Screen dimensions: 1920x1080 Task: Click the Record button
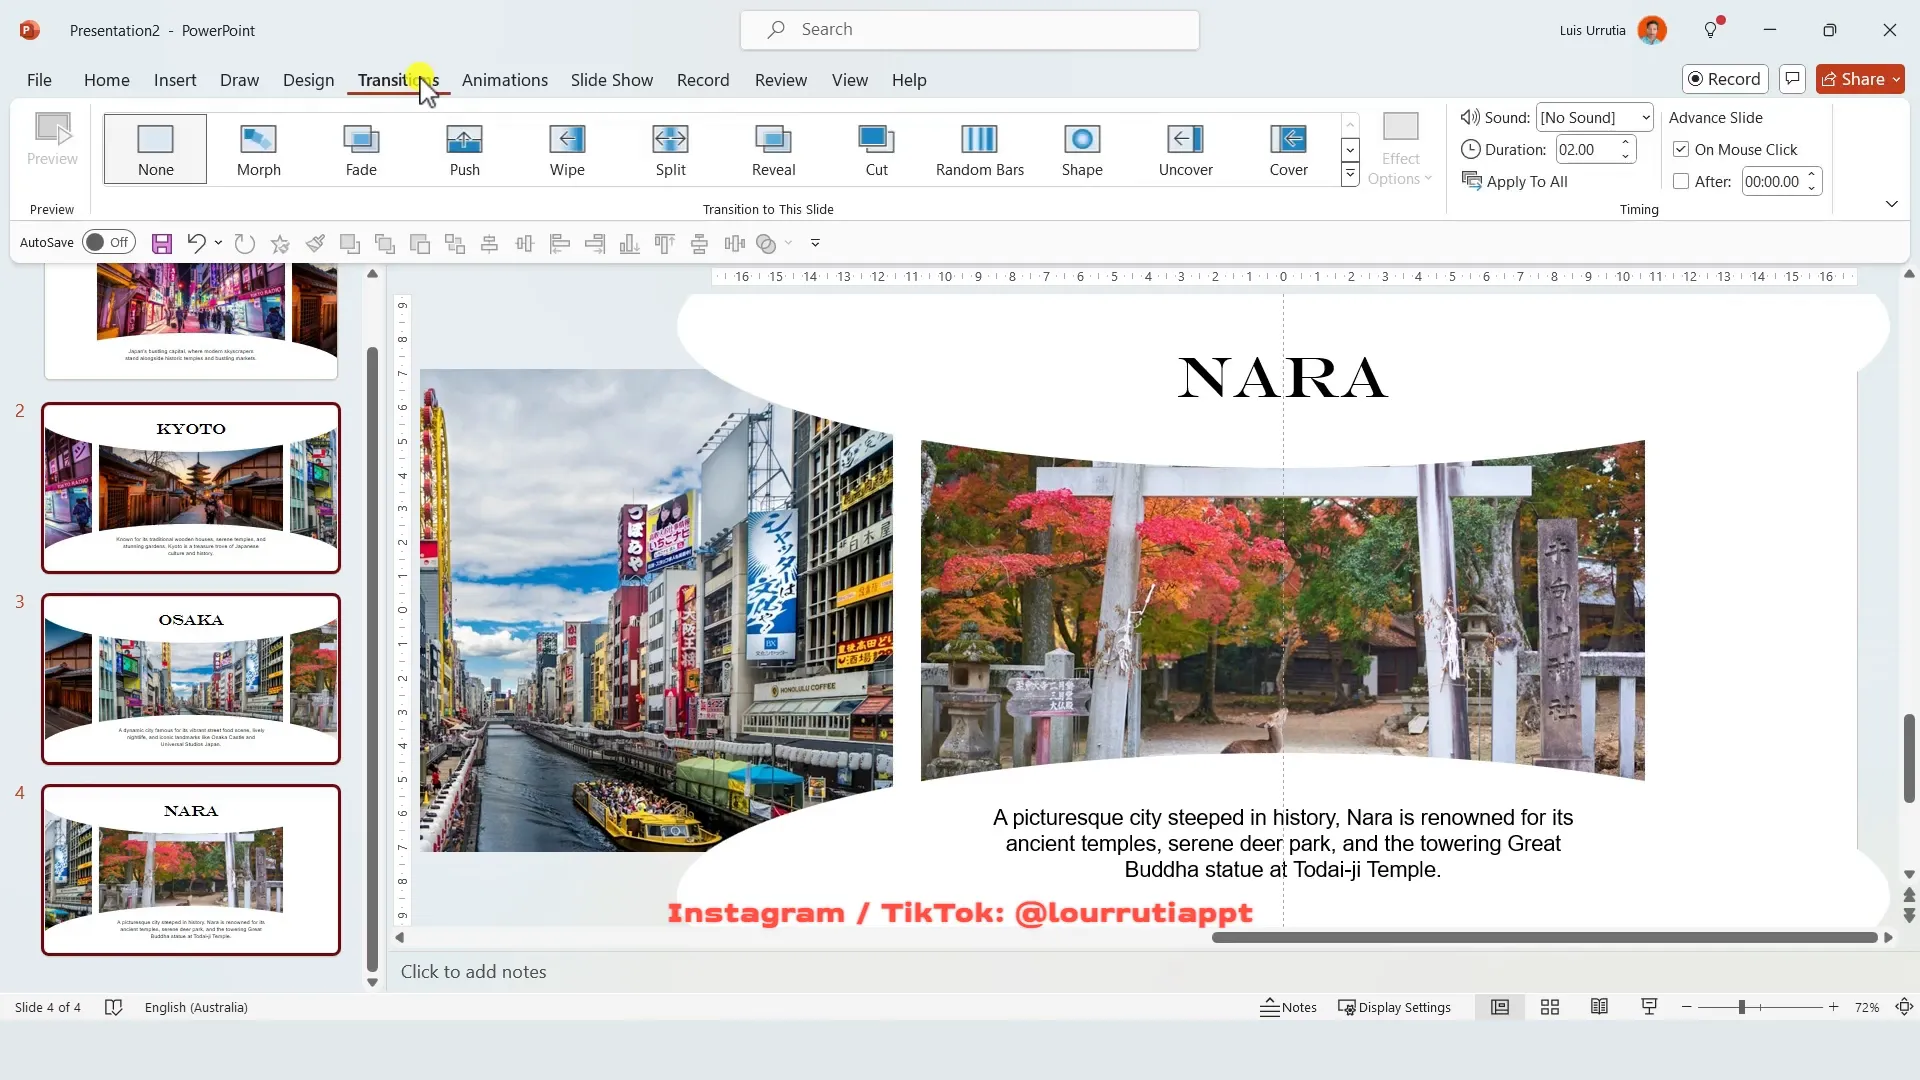pos(1725,79)
